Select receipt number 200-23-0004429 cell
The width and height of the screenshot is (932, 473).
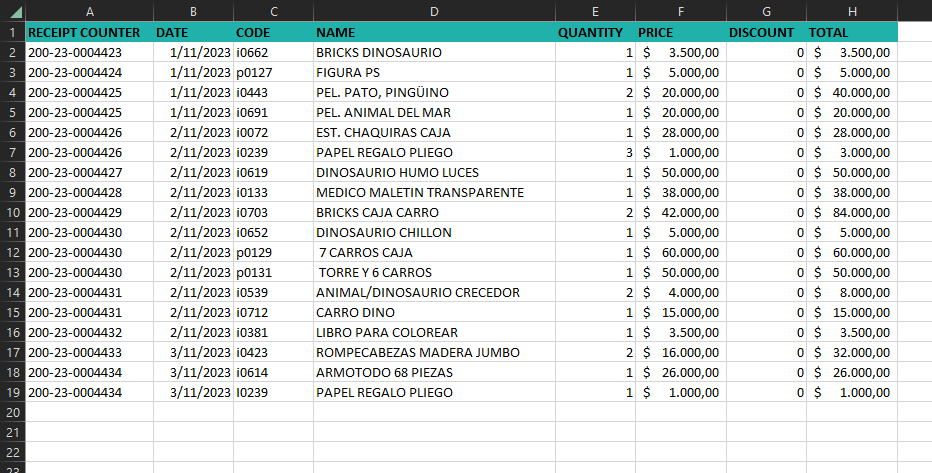tap(89, 212)
